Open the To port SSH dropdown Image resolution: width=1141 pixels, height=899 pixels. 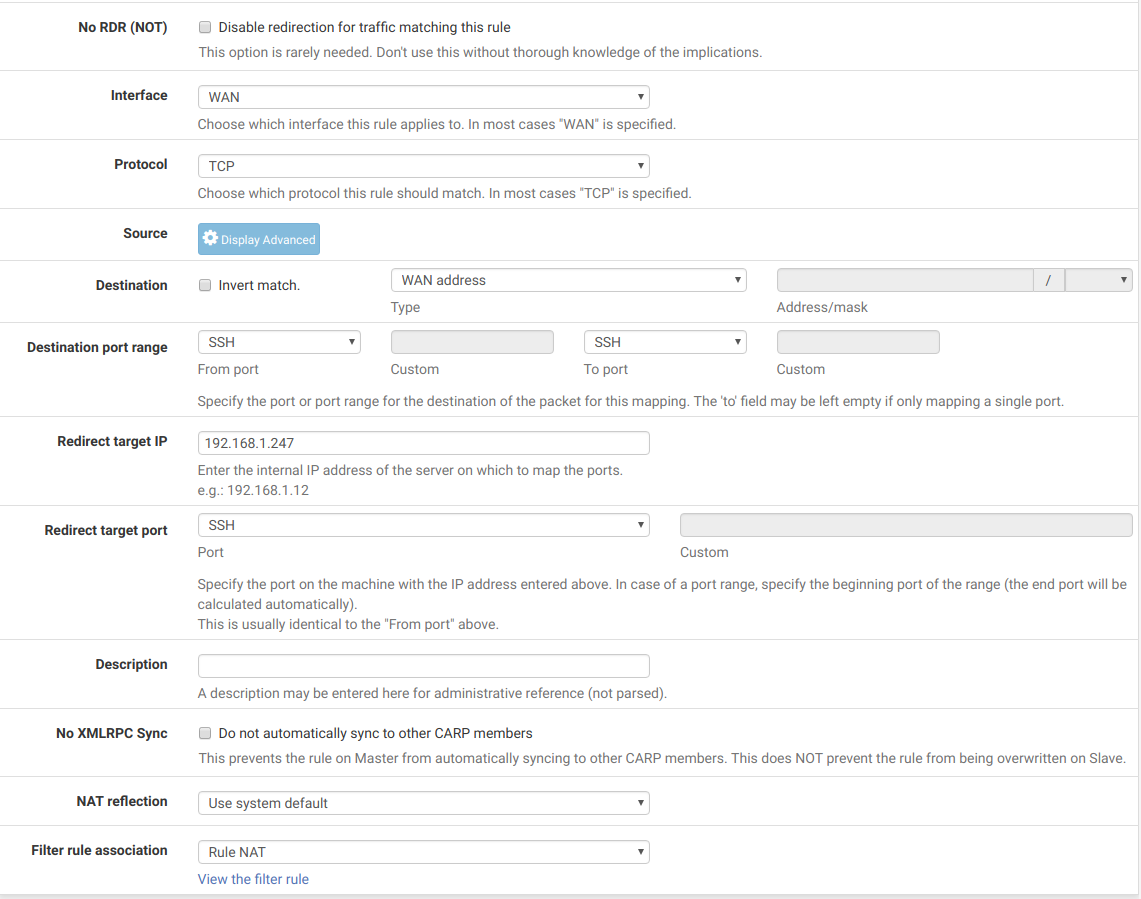pyautogui.click(x=665, y=342)
